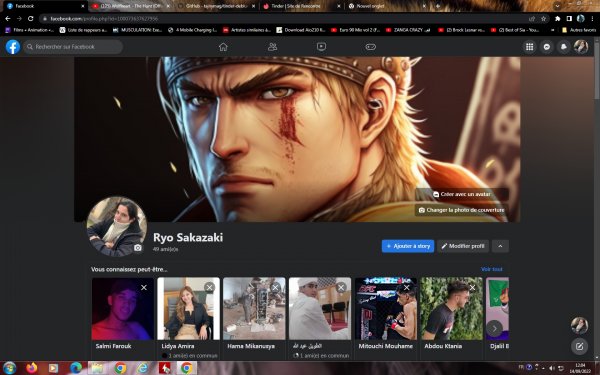Show next friend suggestions with arrow
The height and width of the screenshot is (375, 600).
click(494, 328)
